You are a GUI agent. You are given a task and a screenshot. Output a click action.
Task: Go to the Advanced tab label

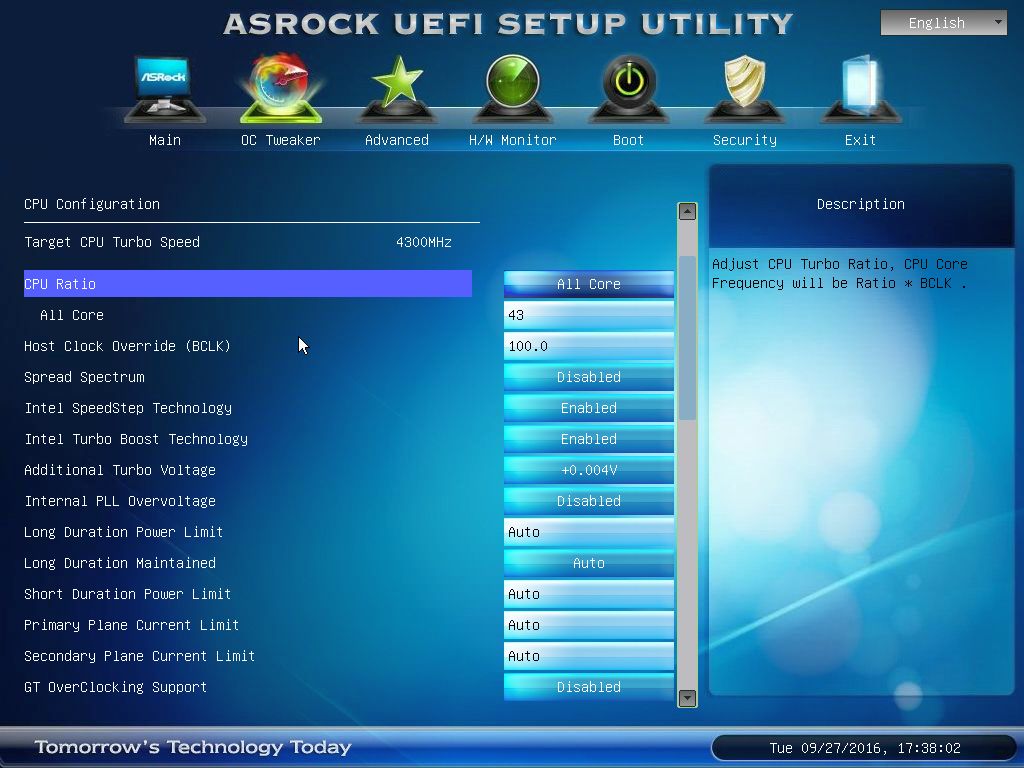[x=396, y=140]
